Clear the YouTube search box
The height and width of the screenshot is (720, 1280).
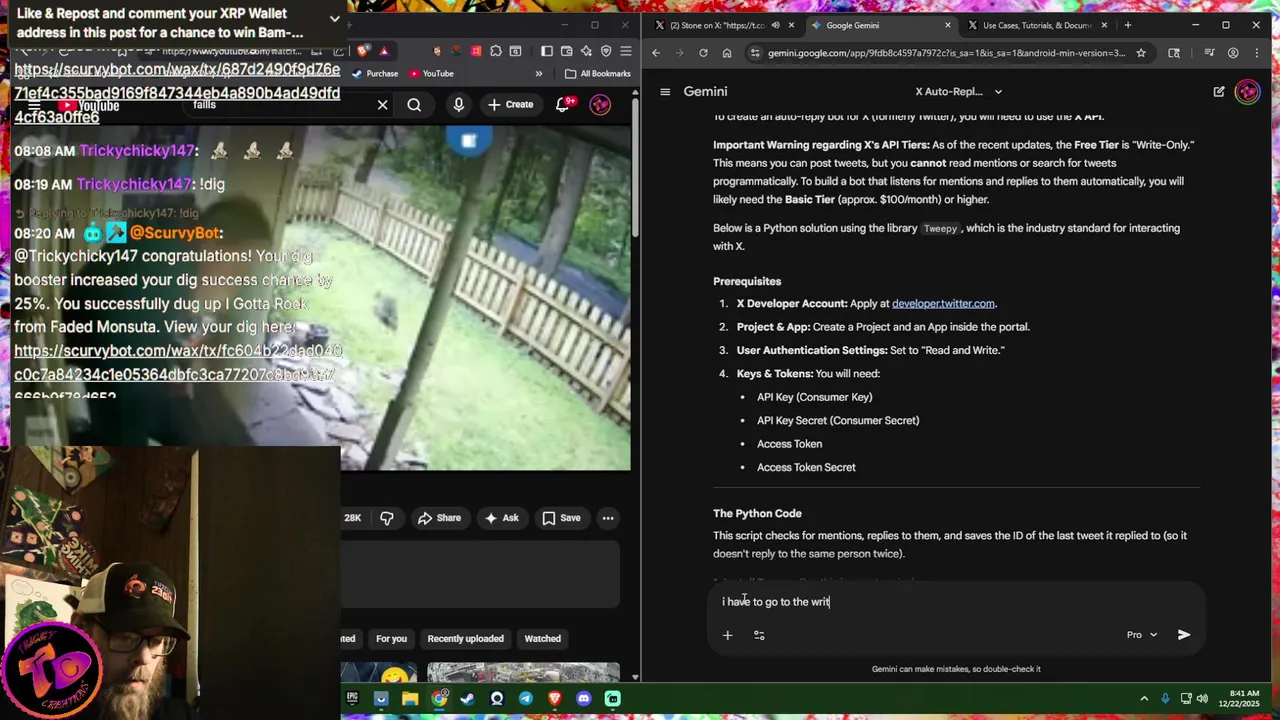382,104
